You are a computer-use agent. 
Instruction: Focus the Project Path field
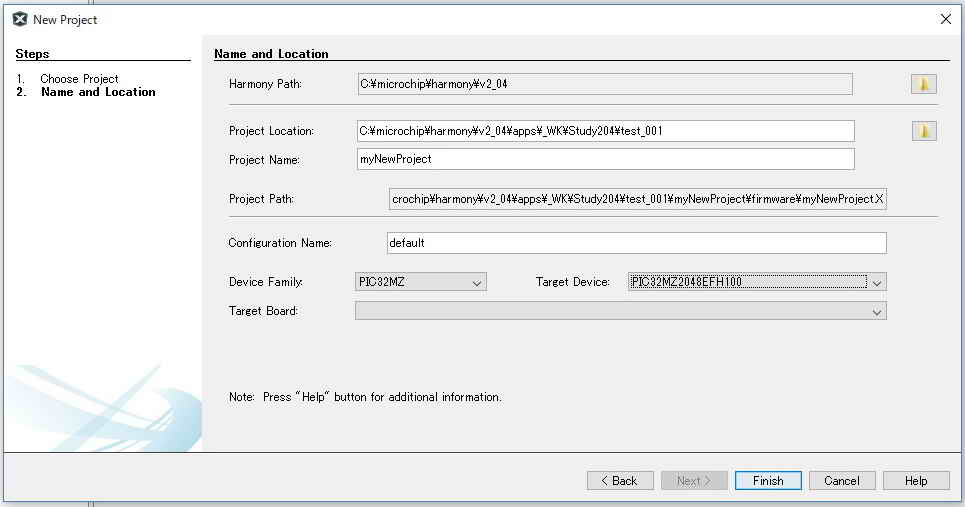tap(638, 199)
